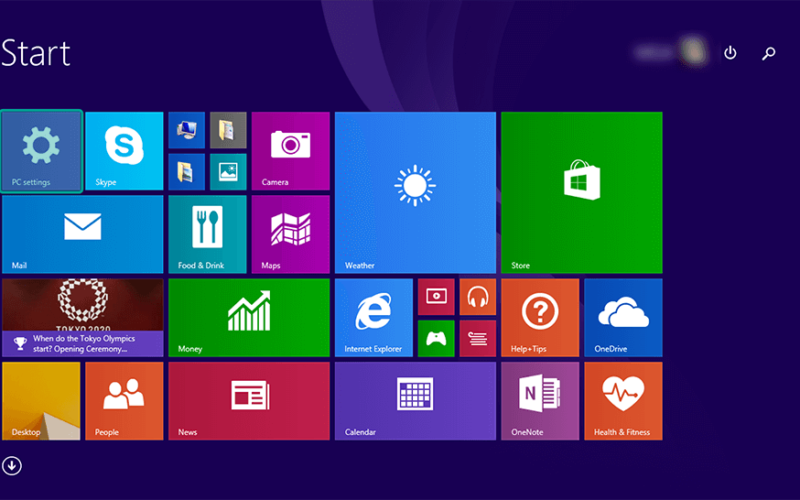
Task: Launch the News tile
Action: (249, 401)
